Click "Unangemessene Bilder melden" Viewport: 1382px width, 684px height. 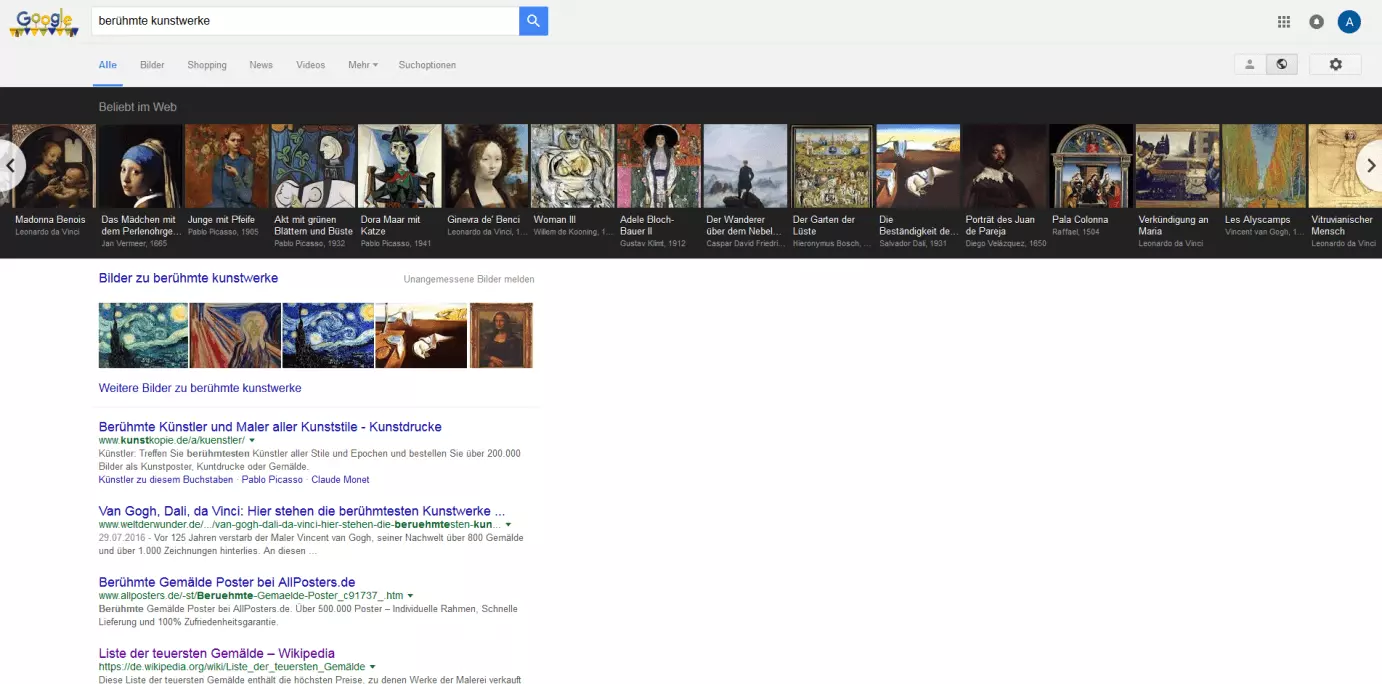(x=469, y=280)
